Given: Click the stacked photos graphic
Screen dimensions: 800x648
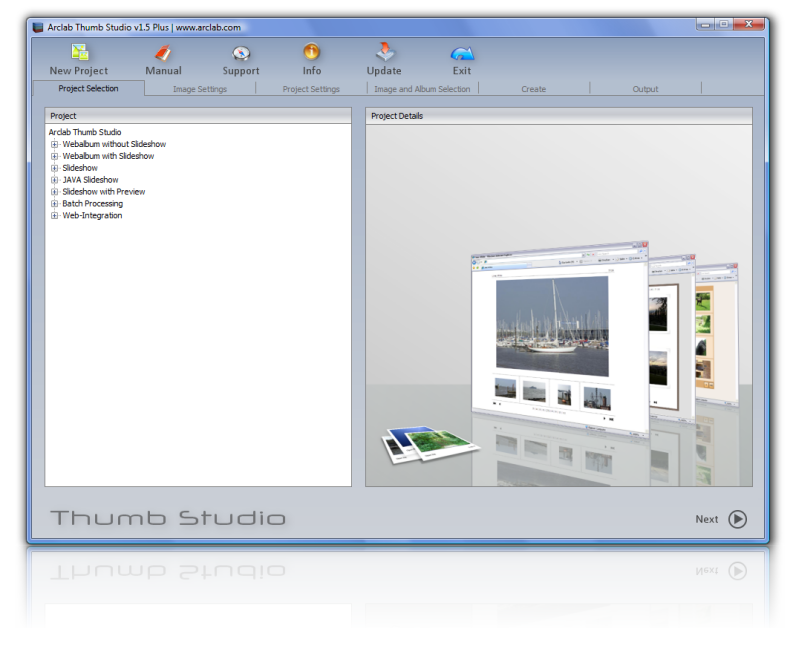Looking at the screenshot, I should coord(430,444).
